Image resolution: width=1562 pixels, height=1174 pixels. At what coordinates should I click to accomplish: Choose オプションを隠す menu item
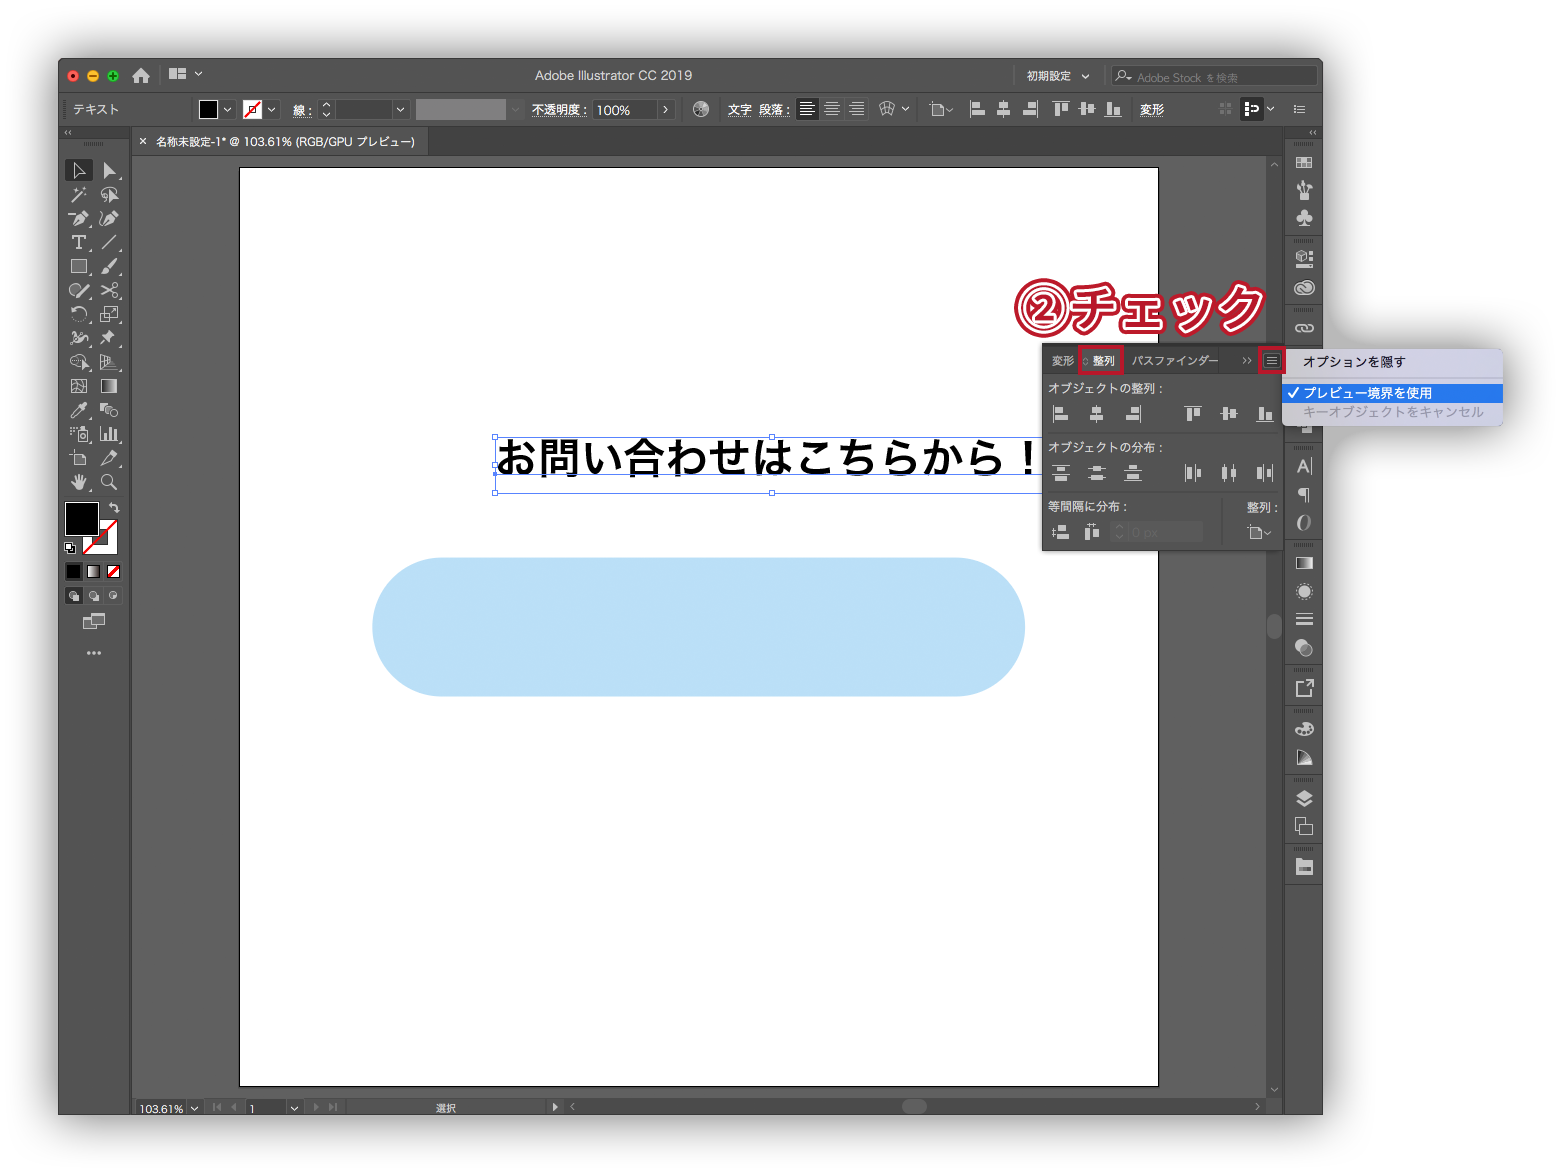pos(1393,362)
